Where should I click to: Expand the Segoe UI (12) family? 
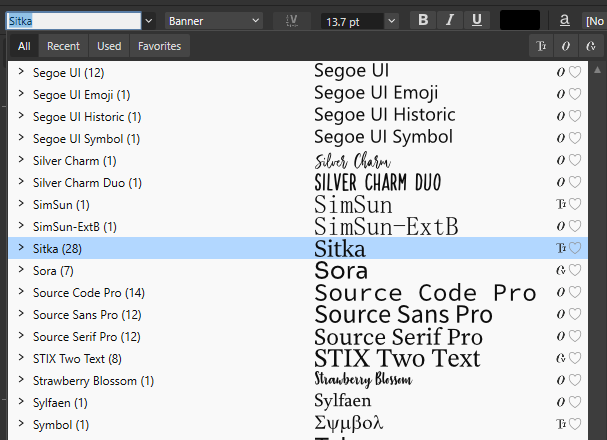[21, 72]
